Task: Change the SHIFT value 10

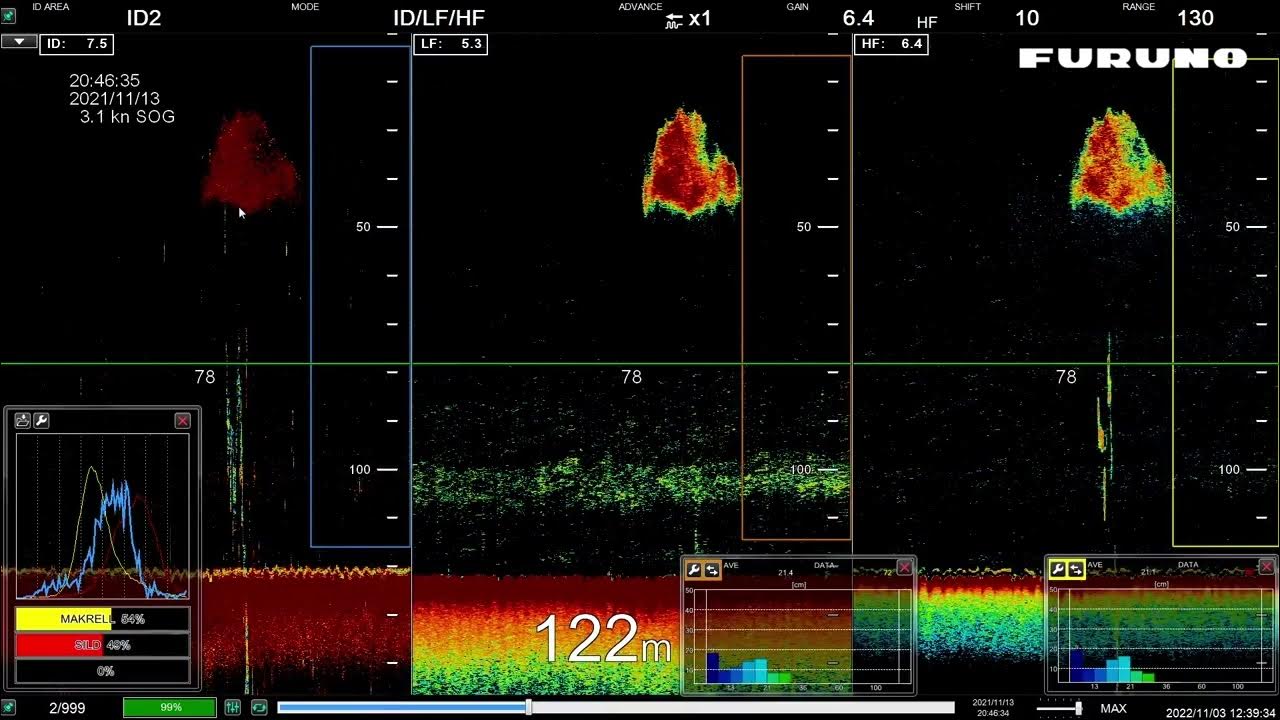Action: point(1027,18)
